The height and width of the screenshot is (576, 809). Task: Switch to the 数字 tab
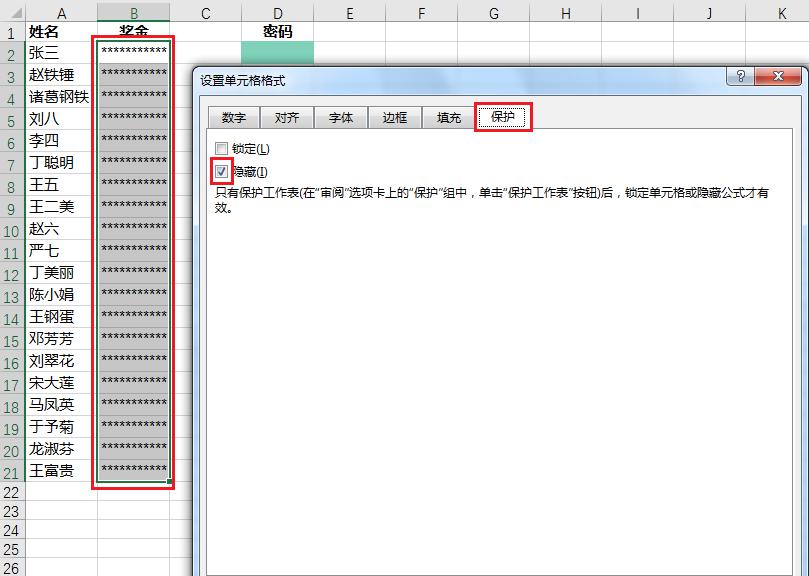(x=234, y=118)
